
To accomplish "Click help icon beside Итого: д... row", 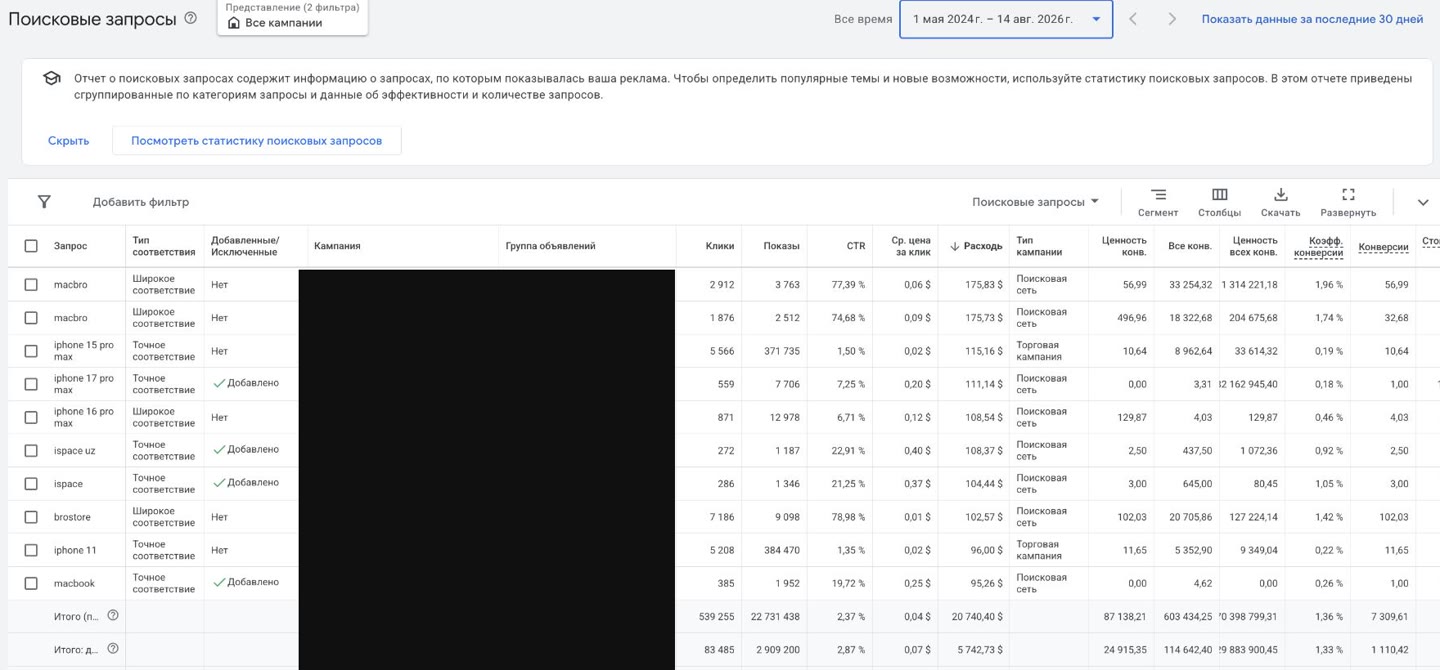I will coord(113,649).
